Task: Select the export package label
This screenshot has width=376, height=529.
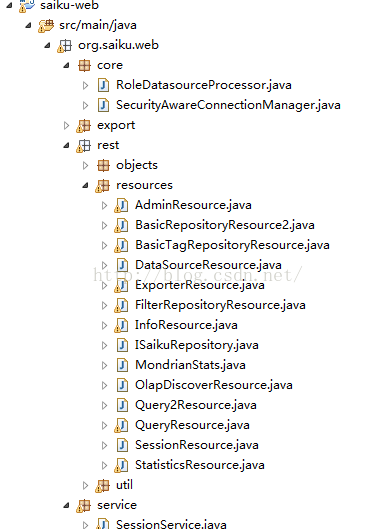Action: [x=116, y=126]
